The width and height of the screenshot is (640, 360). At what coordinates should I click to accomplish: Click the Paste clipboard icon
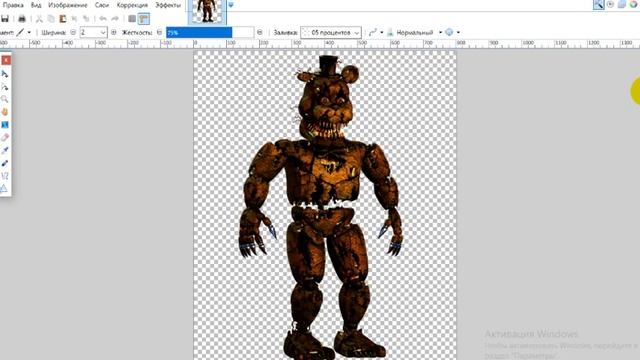click(63, 19)
